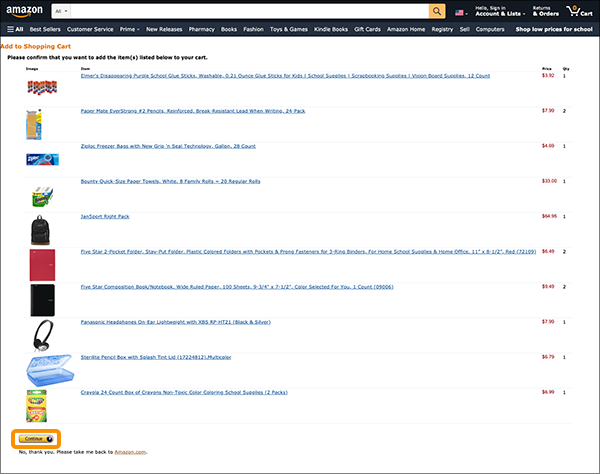Click inside the search text field
600x474 pixels.
pos(249,11)
